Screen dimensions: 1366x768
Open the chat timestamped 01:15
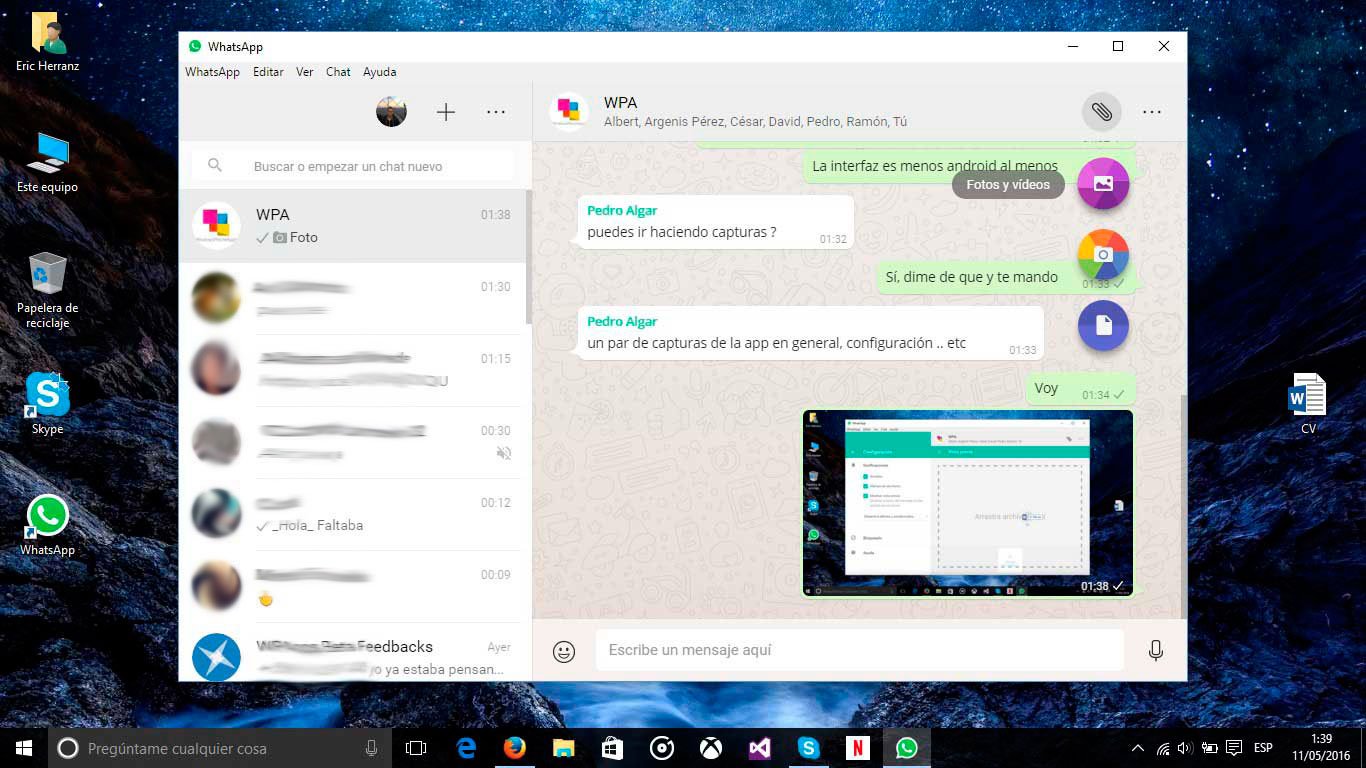click(352, 370)
